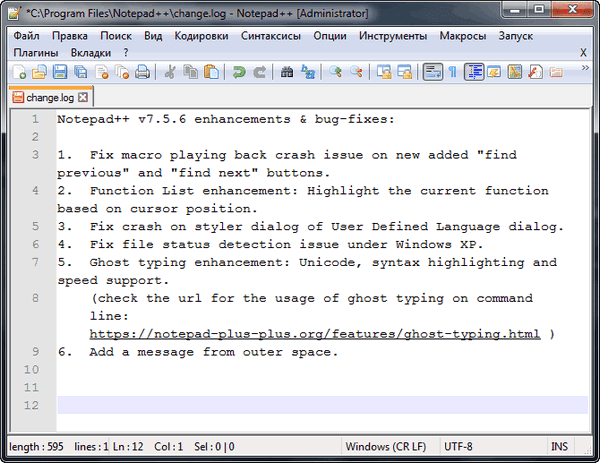Screen dimensions: 600x463
Task: Open the Макросы menu
Action: click(463, 36)
